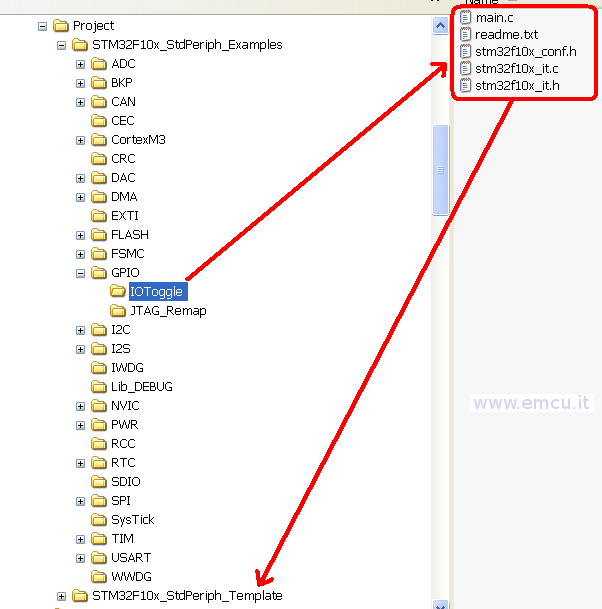Click the main.c file icon
This screenshot has height=609, width=602.
[465, 17]
